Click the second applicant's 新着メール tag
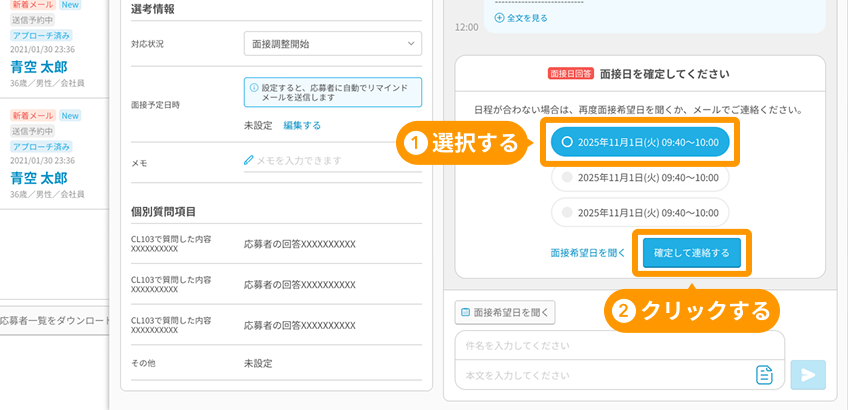 33,116
